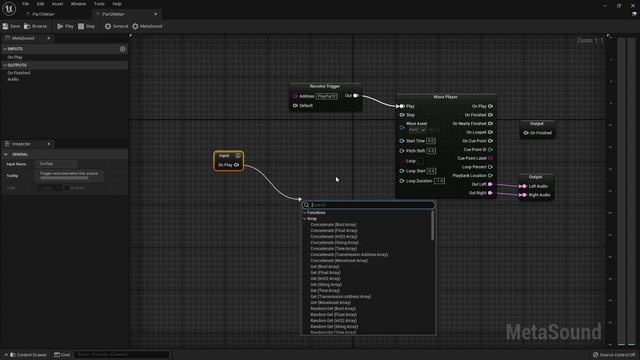Screen dimensions: 640x360
Task: Switch to the first Part1Meter asset tab
Action: click(x=43, y=14)
